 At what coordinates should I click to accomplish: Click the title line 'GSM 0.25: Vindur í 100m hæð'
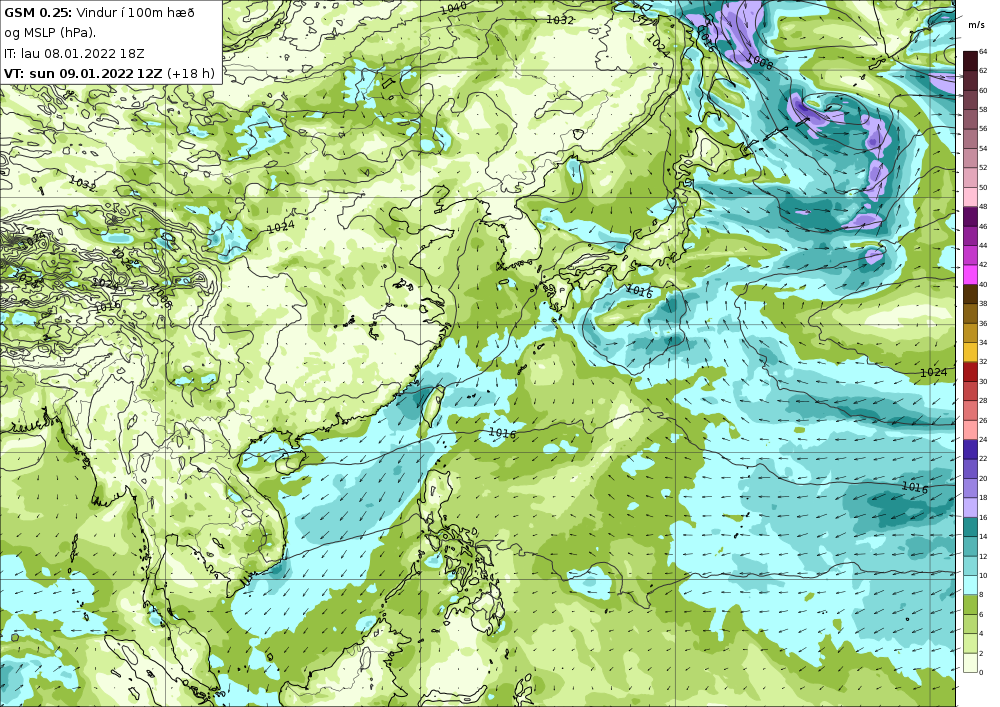tap(99, 12)
